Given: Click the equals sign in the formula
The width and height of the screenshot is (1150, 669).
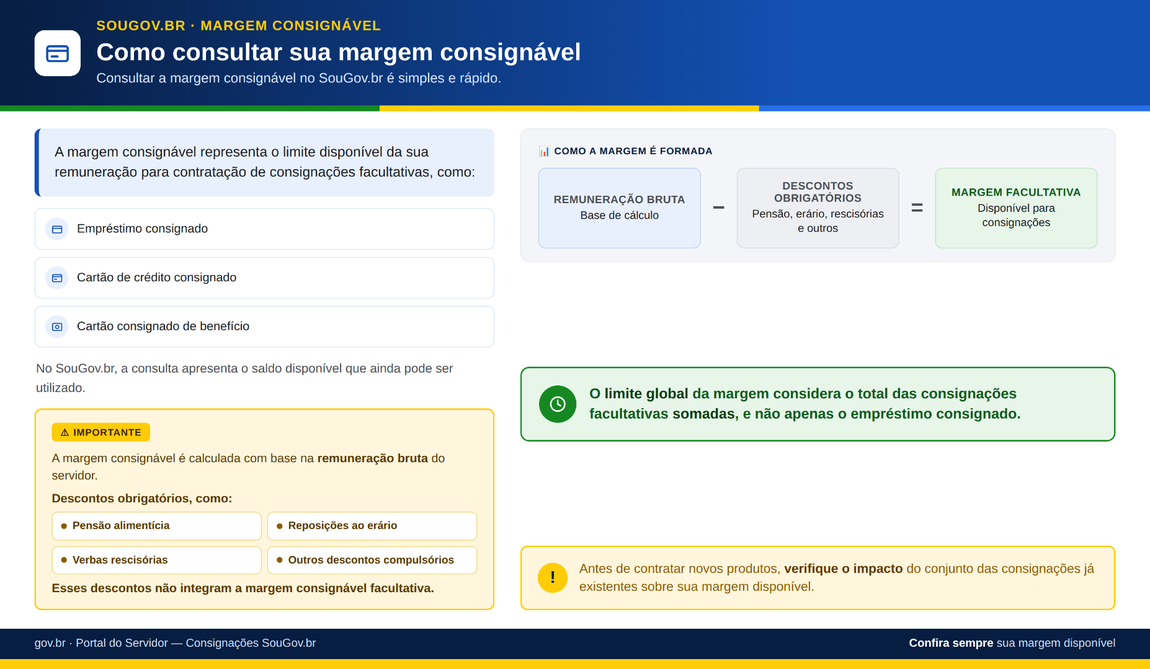Looking at the screenshot, I should 917,208.
